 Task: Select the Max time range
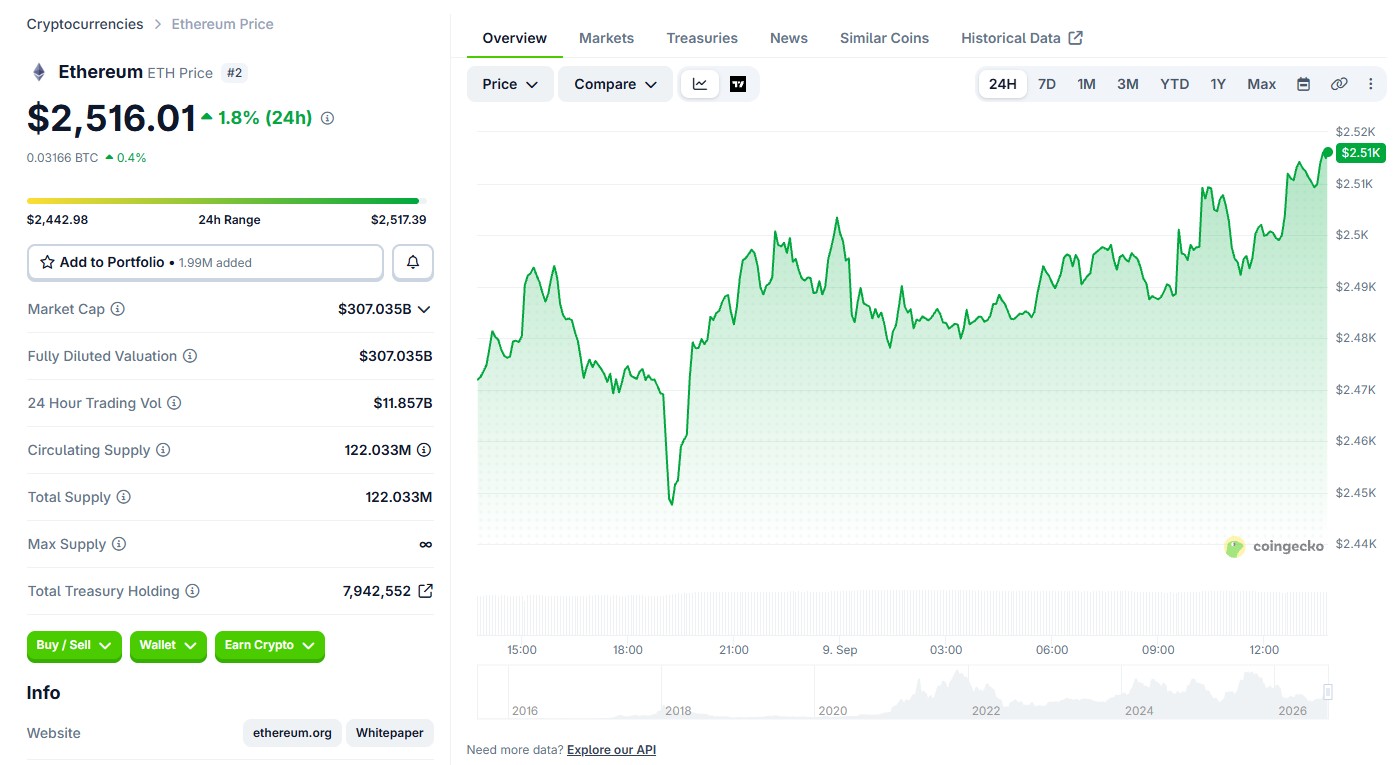pos(1262,84)
